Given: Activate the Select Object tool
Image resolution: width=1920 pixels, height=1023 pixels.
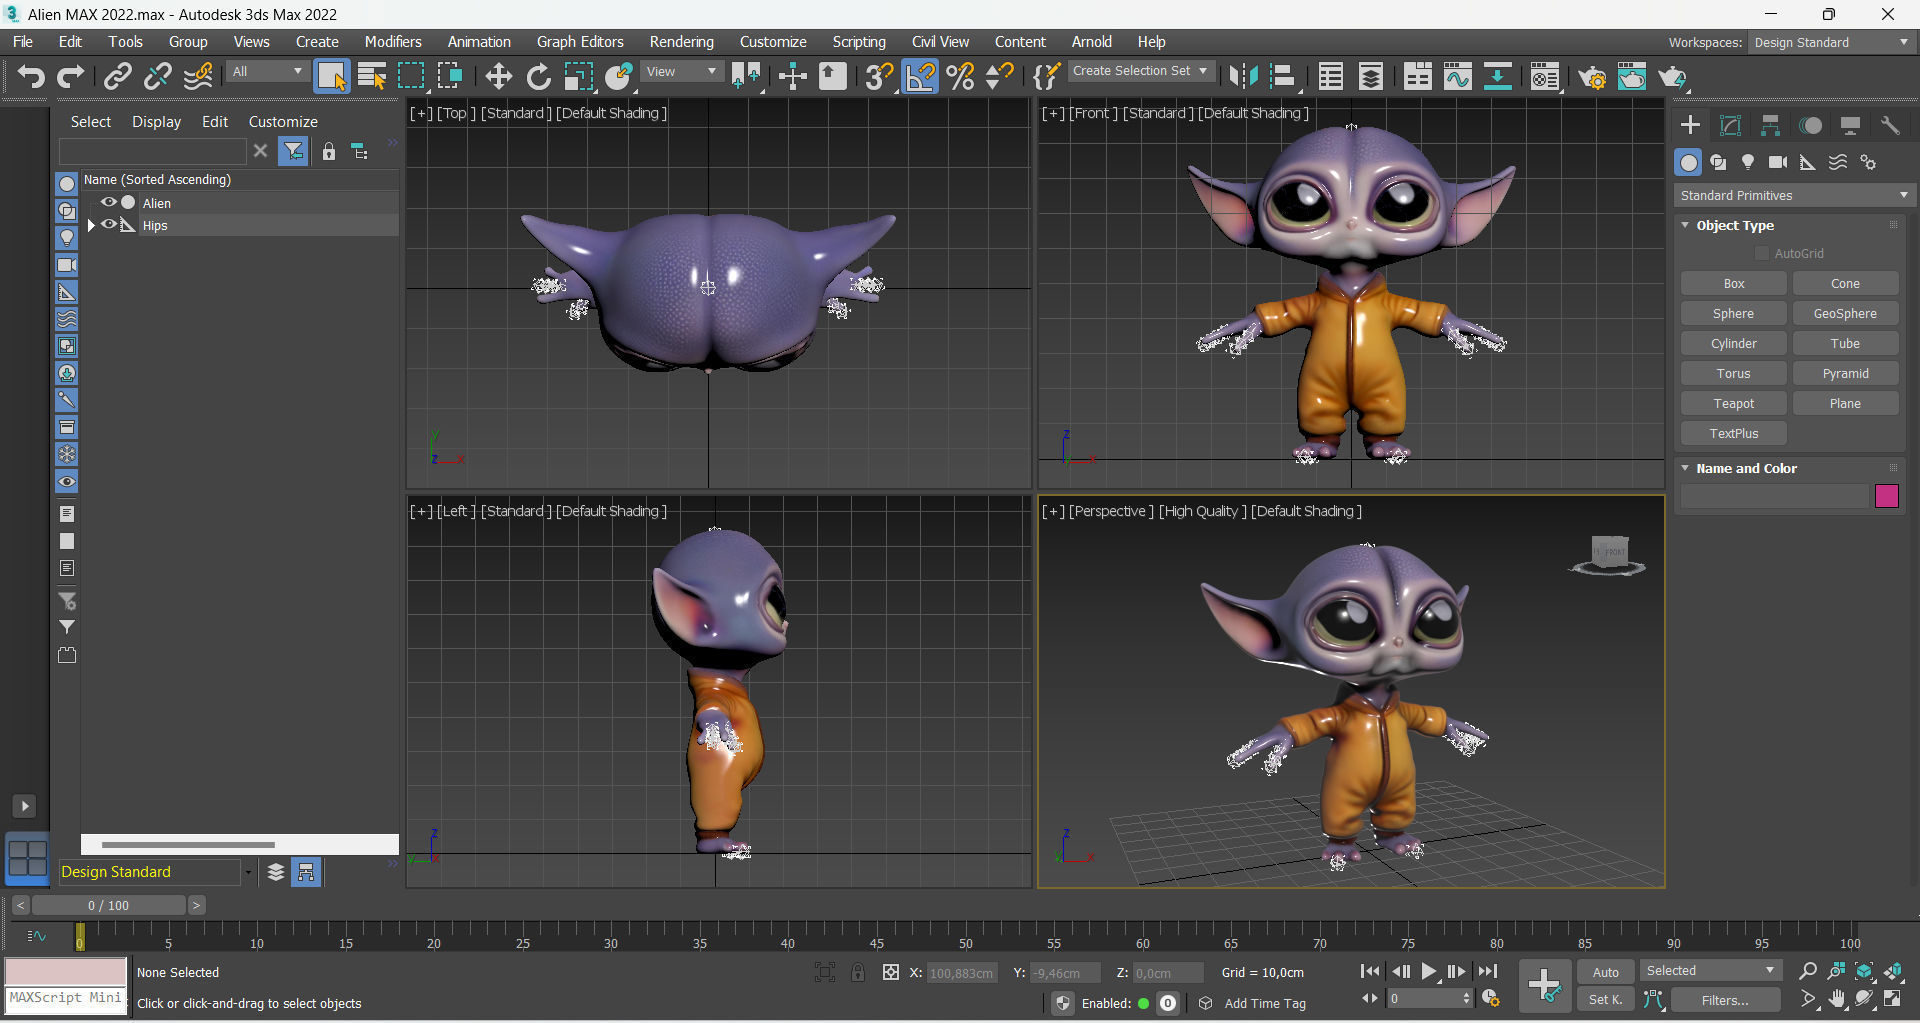Looking at the screenshot, I should pyautogui.click(x=332, y=77).
